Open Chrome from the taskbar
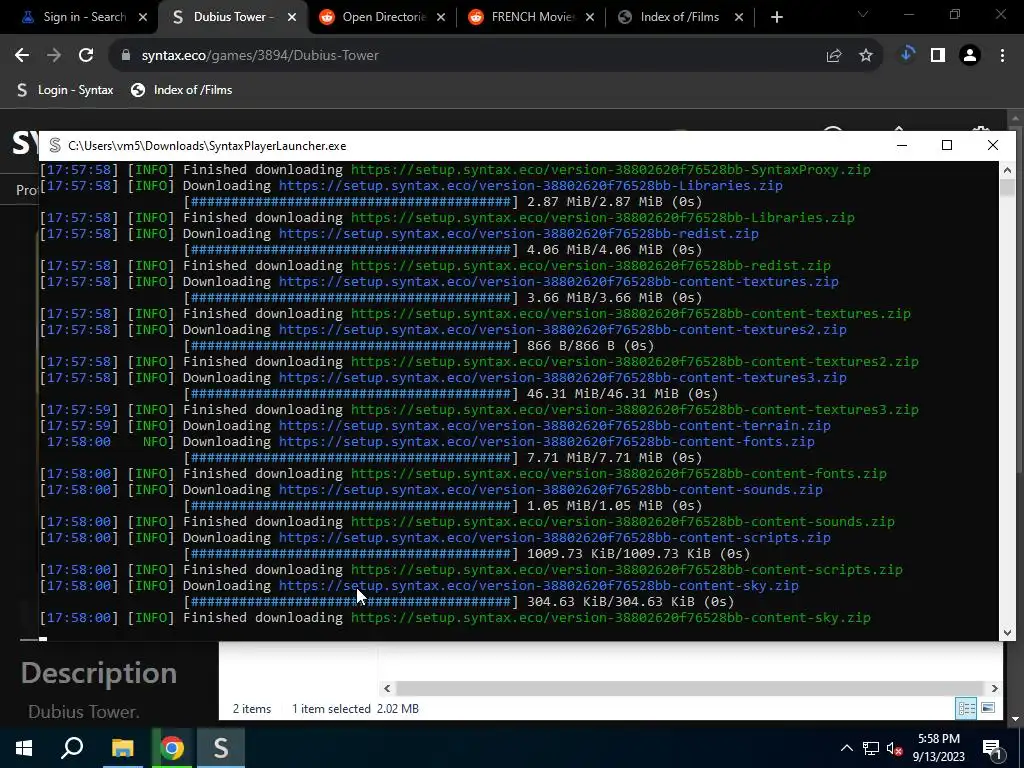 point(172,748)
